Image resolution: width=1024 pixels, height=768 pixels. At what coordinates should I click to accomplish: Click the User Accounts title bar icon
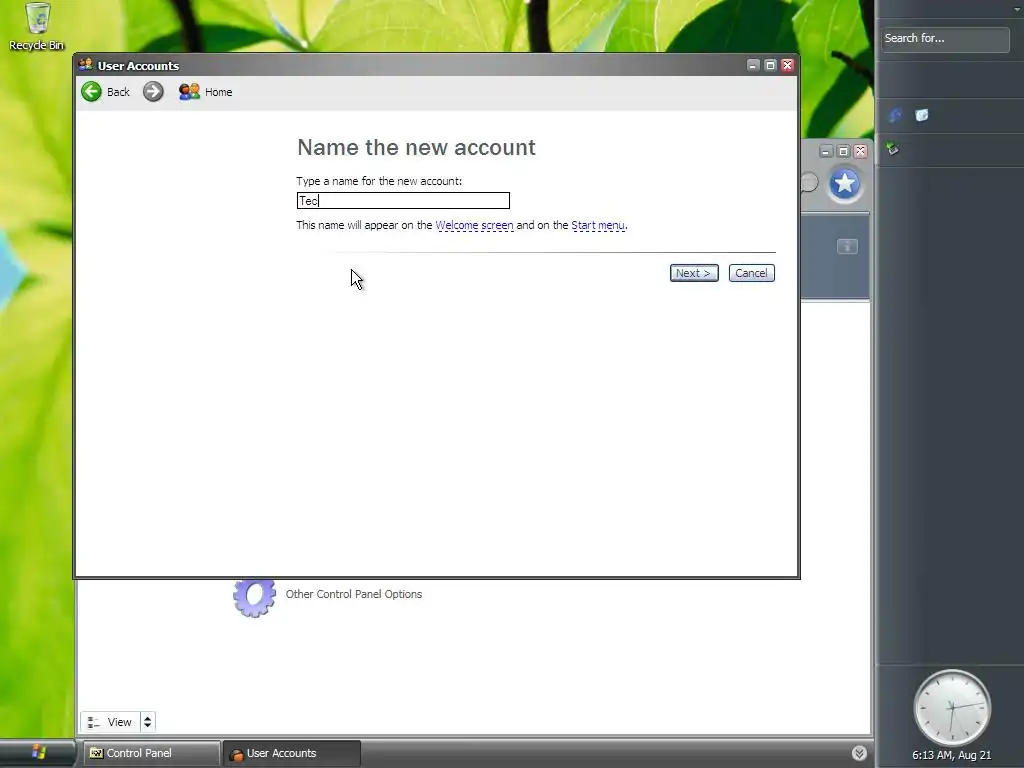pyautogui.click(x=86, y=65)
